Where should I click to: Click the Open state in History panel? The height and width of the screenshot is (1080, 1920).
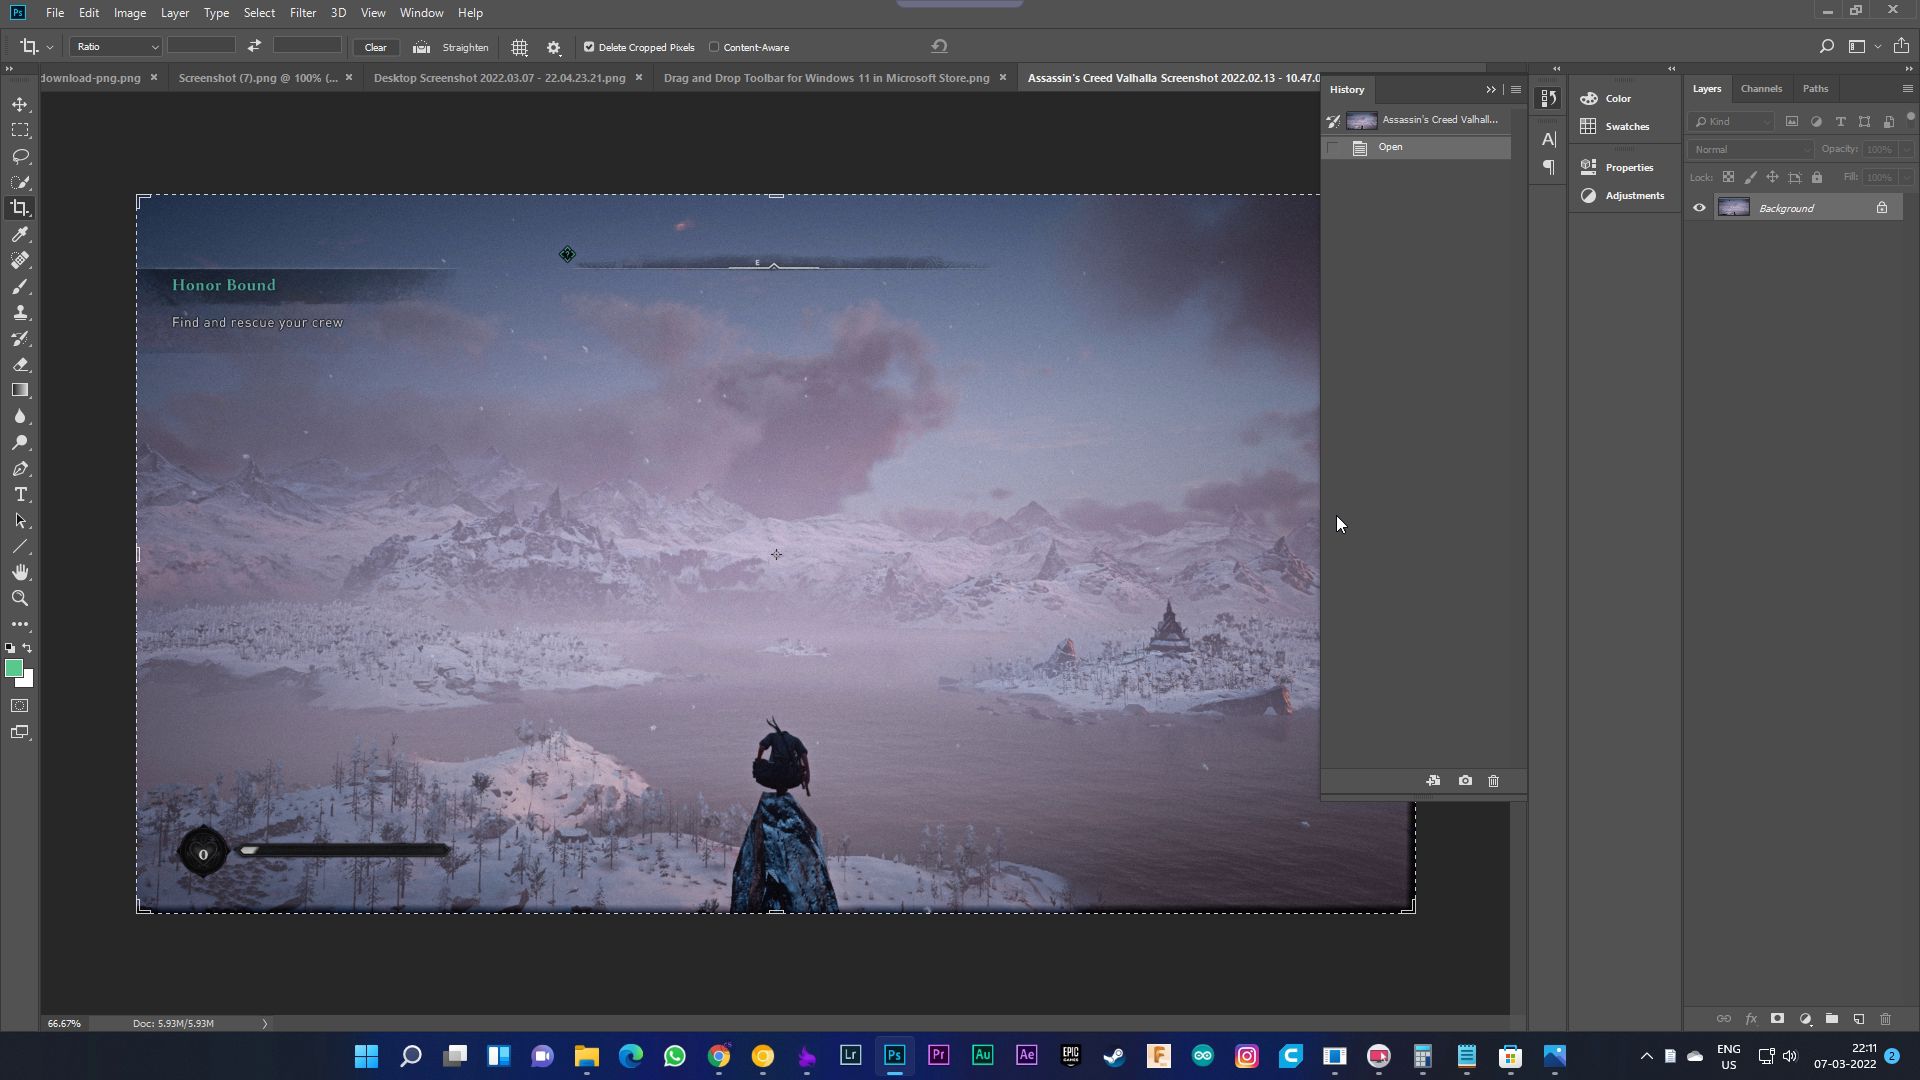point(1391,146)
